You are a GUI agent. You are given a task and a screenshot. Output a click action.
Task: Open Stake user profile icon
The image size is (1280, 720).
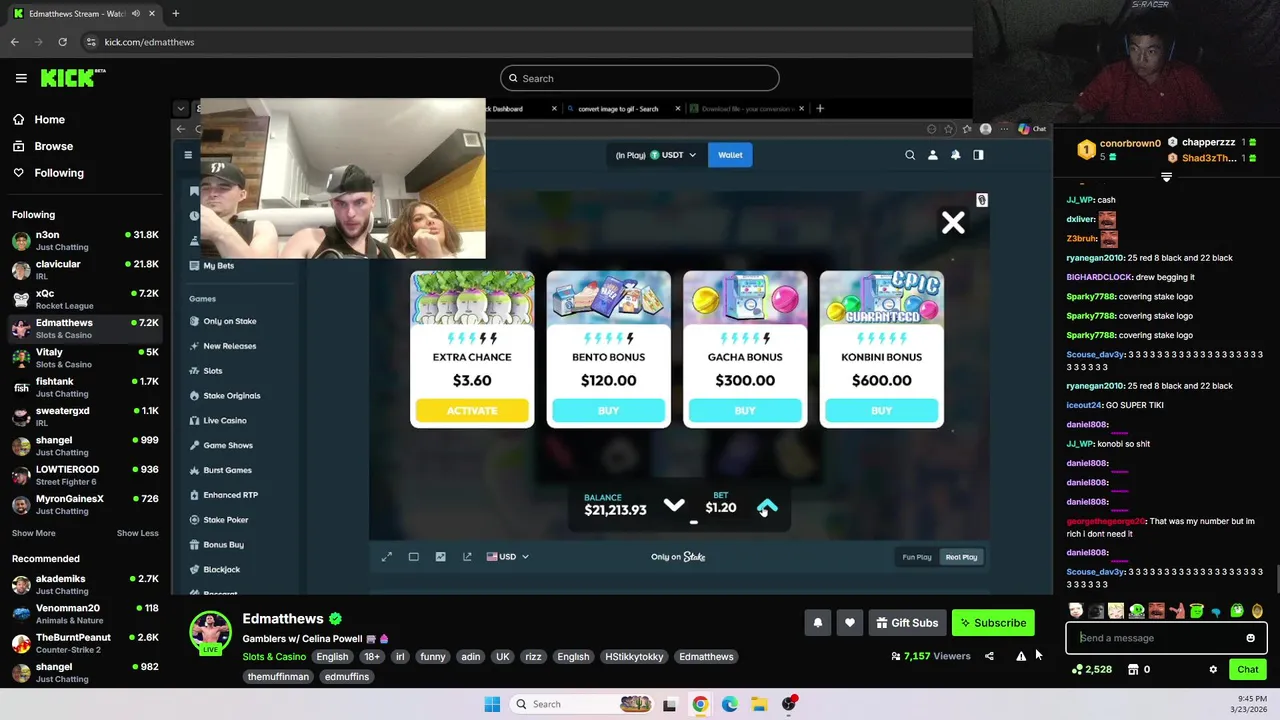click(x=933, y=155)
